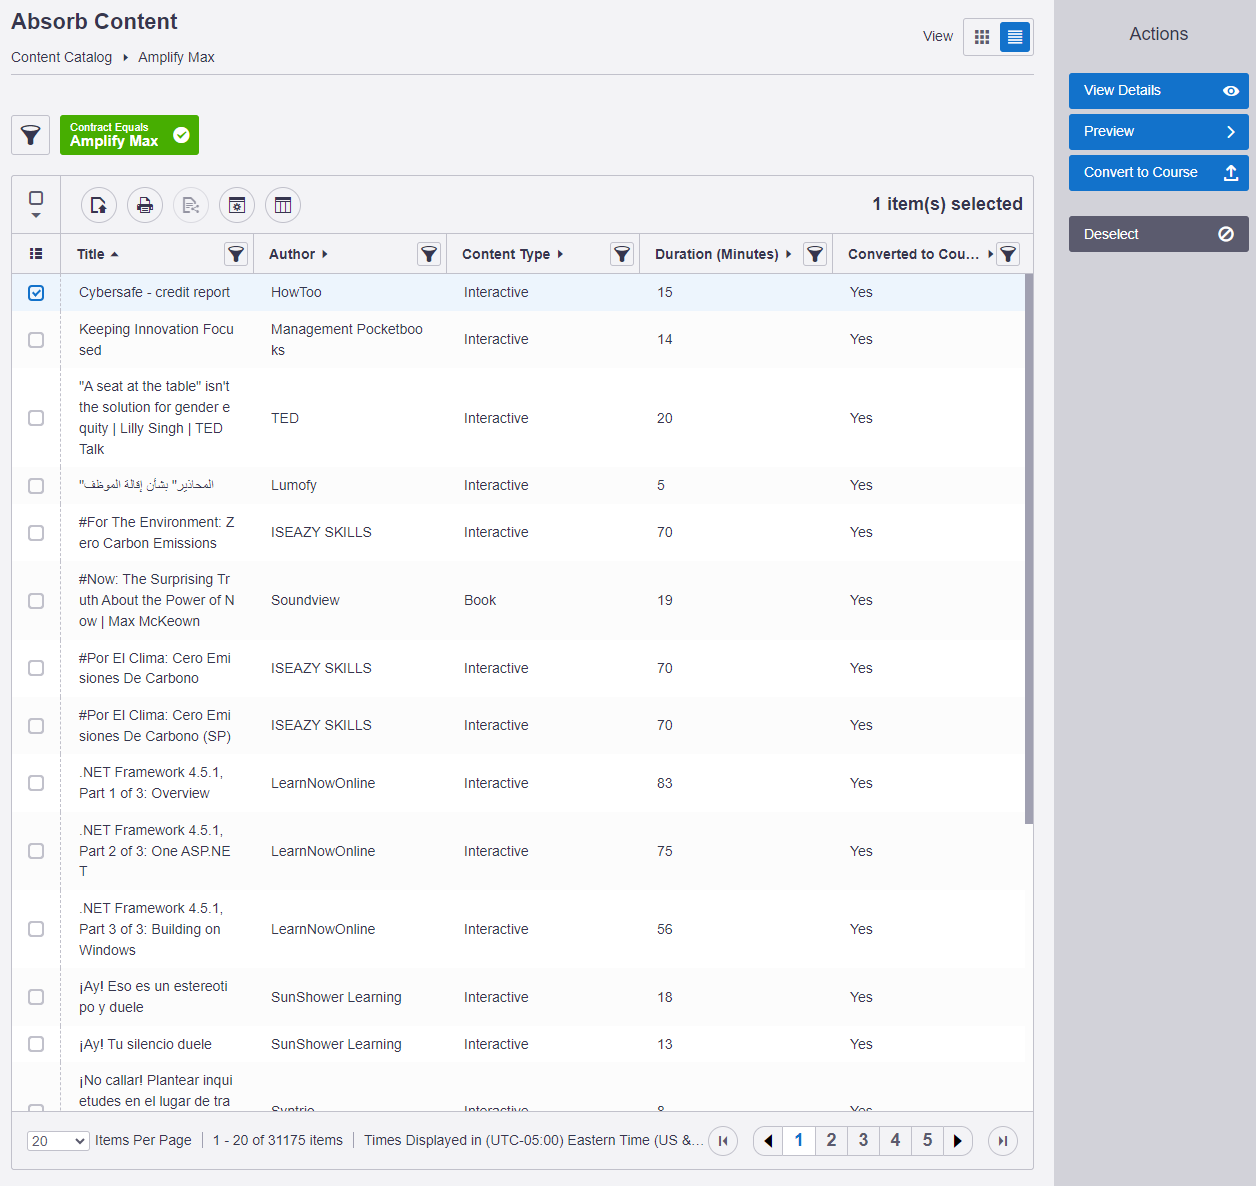Remove the Amplify Max contract filter checkmark

pyautogui.click(x=181, y=135)
